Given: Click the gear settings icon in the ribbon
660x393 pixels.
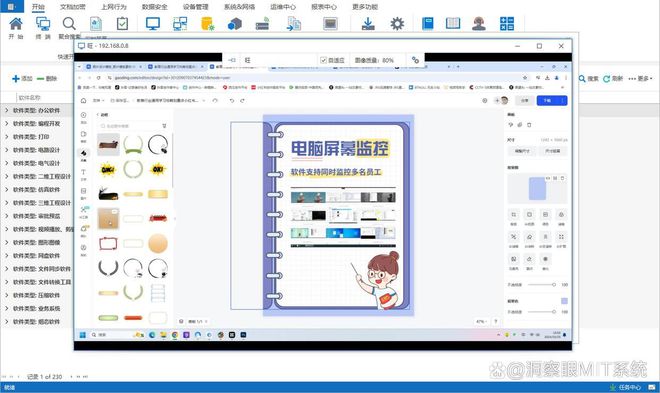Looking at the screenshot, I should tap(397, 24).
